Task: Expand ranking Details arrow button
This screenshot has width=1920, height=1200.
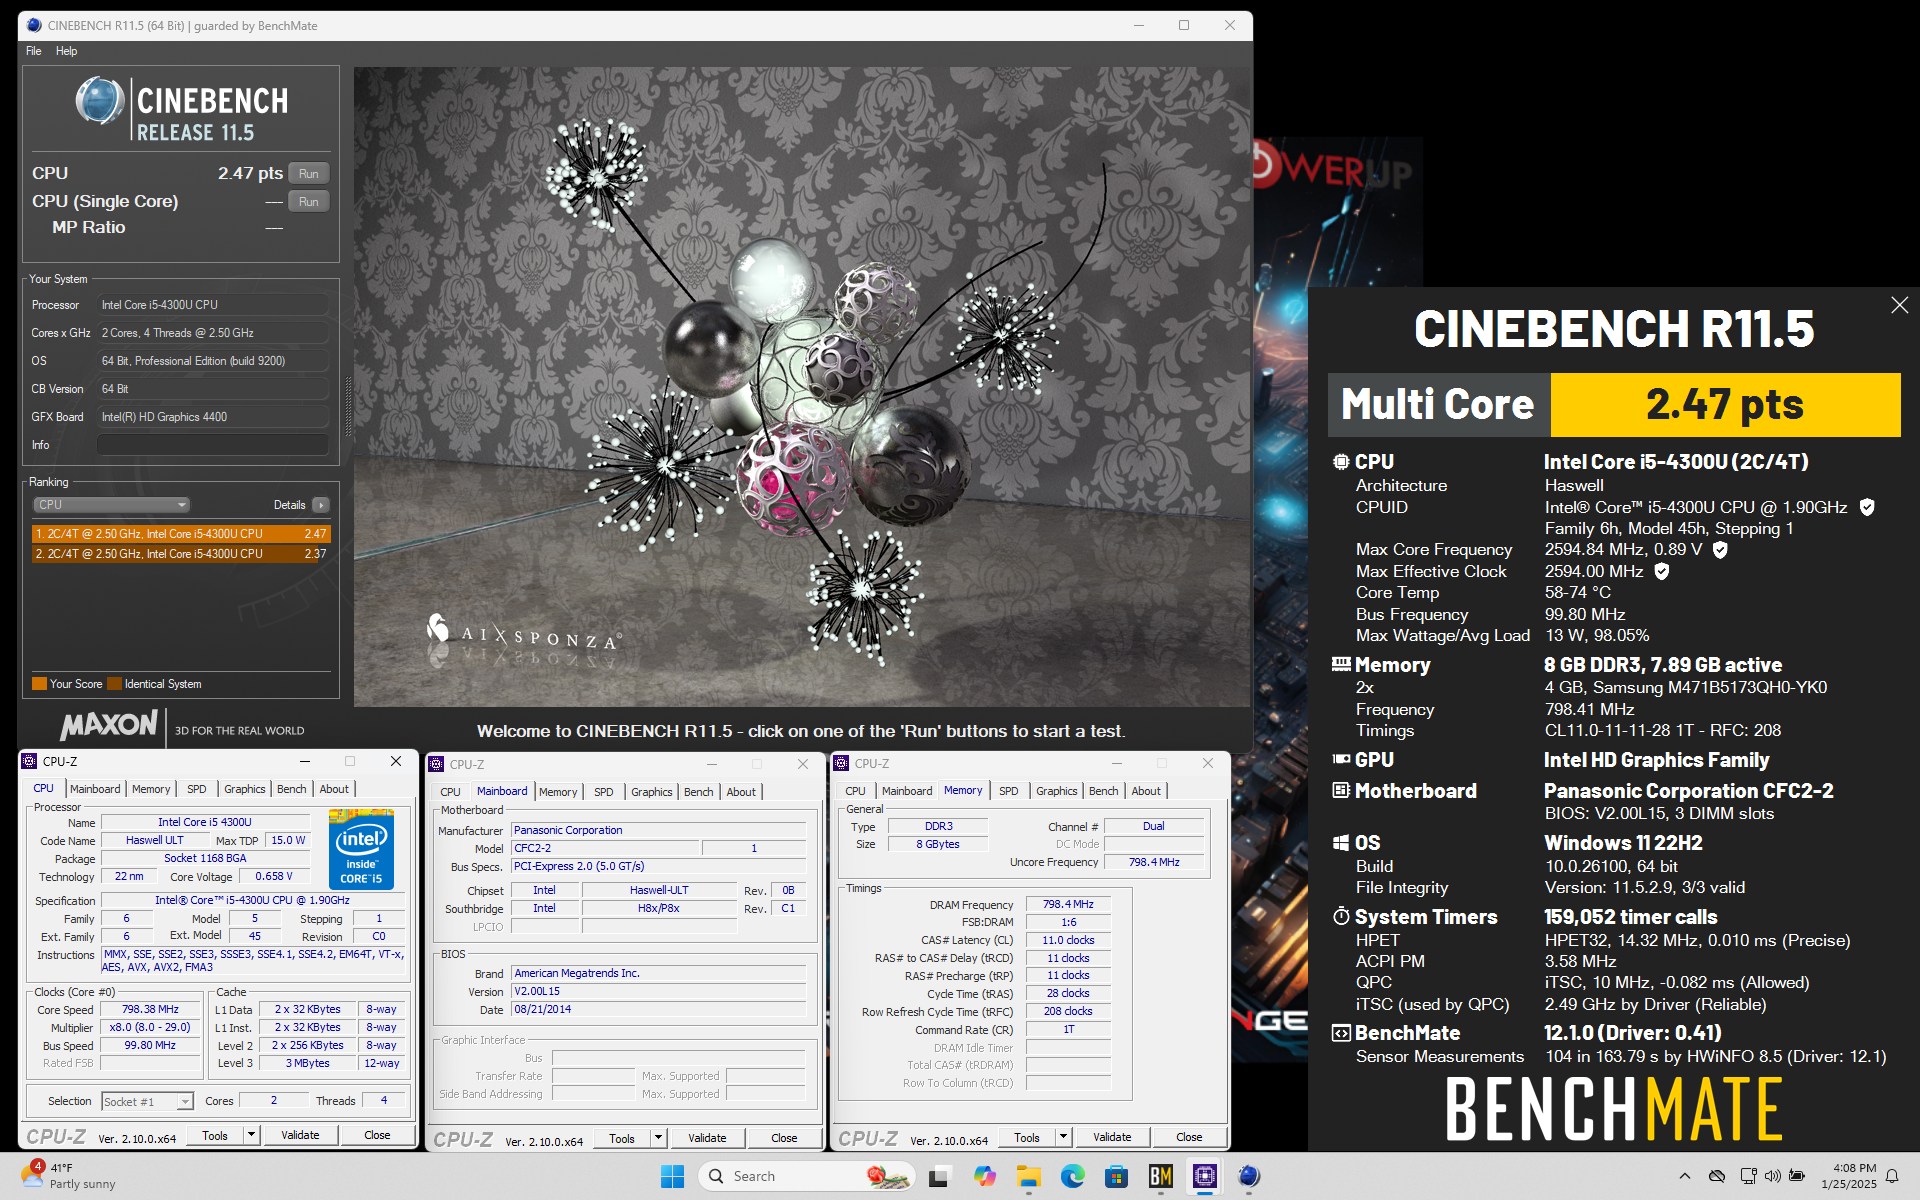Action: tap(320, 505)
